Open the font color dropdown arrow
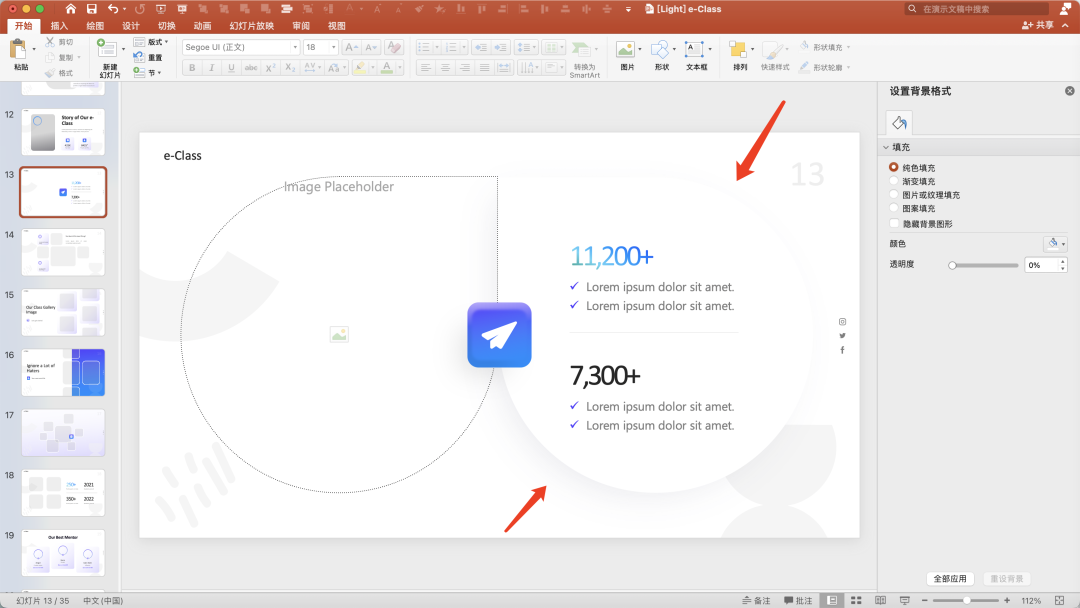Screen dimensions: 1080x608 pos(399,67)
